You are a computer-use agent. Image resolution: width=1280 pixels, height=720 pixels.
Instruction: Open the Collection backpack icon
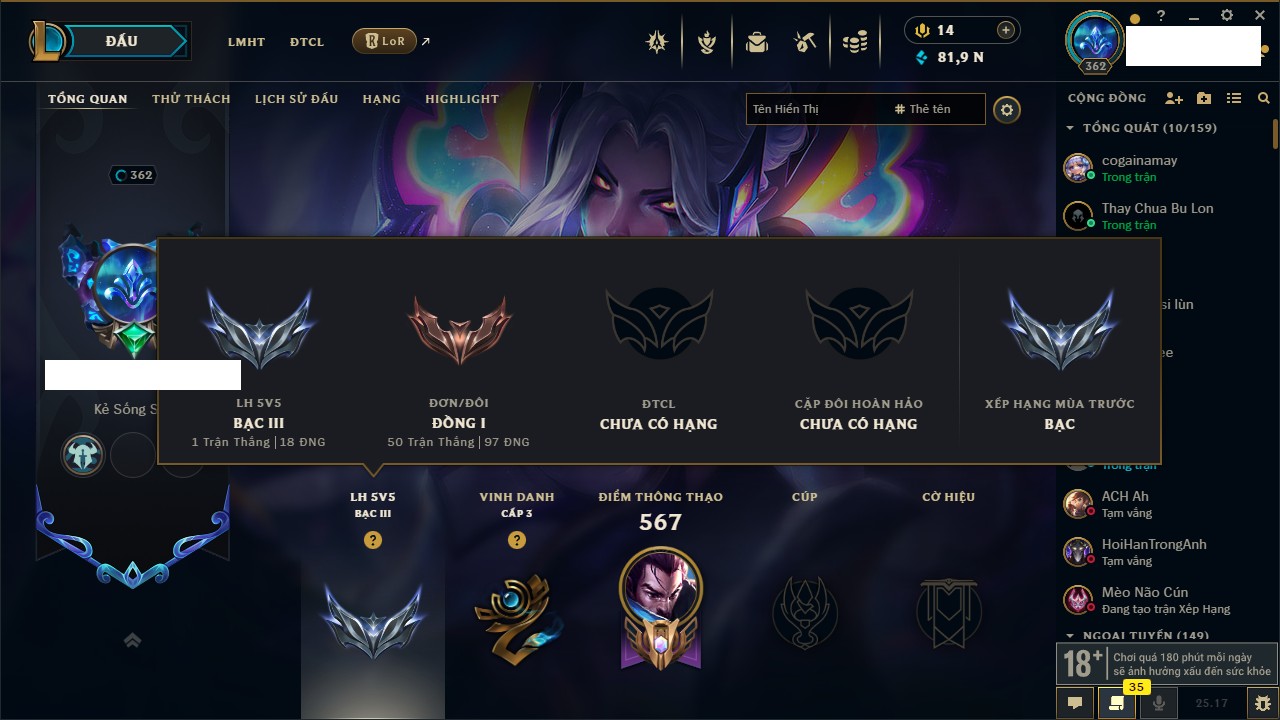tap(757, 42)
